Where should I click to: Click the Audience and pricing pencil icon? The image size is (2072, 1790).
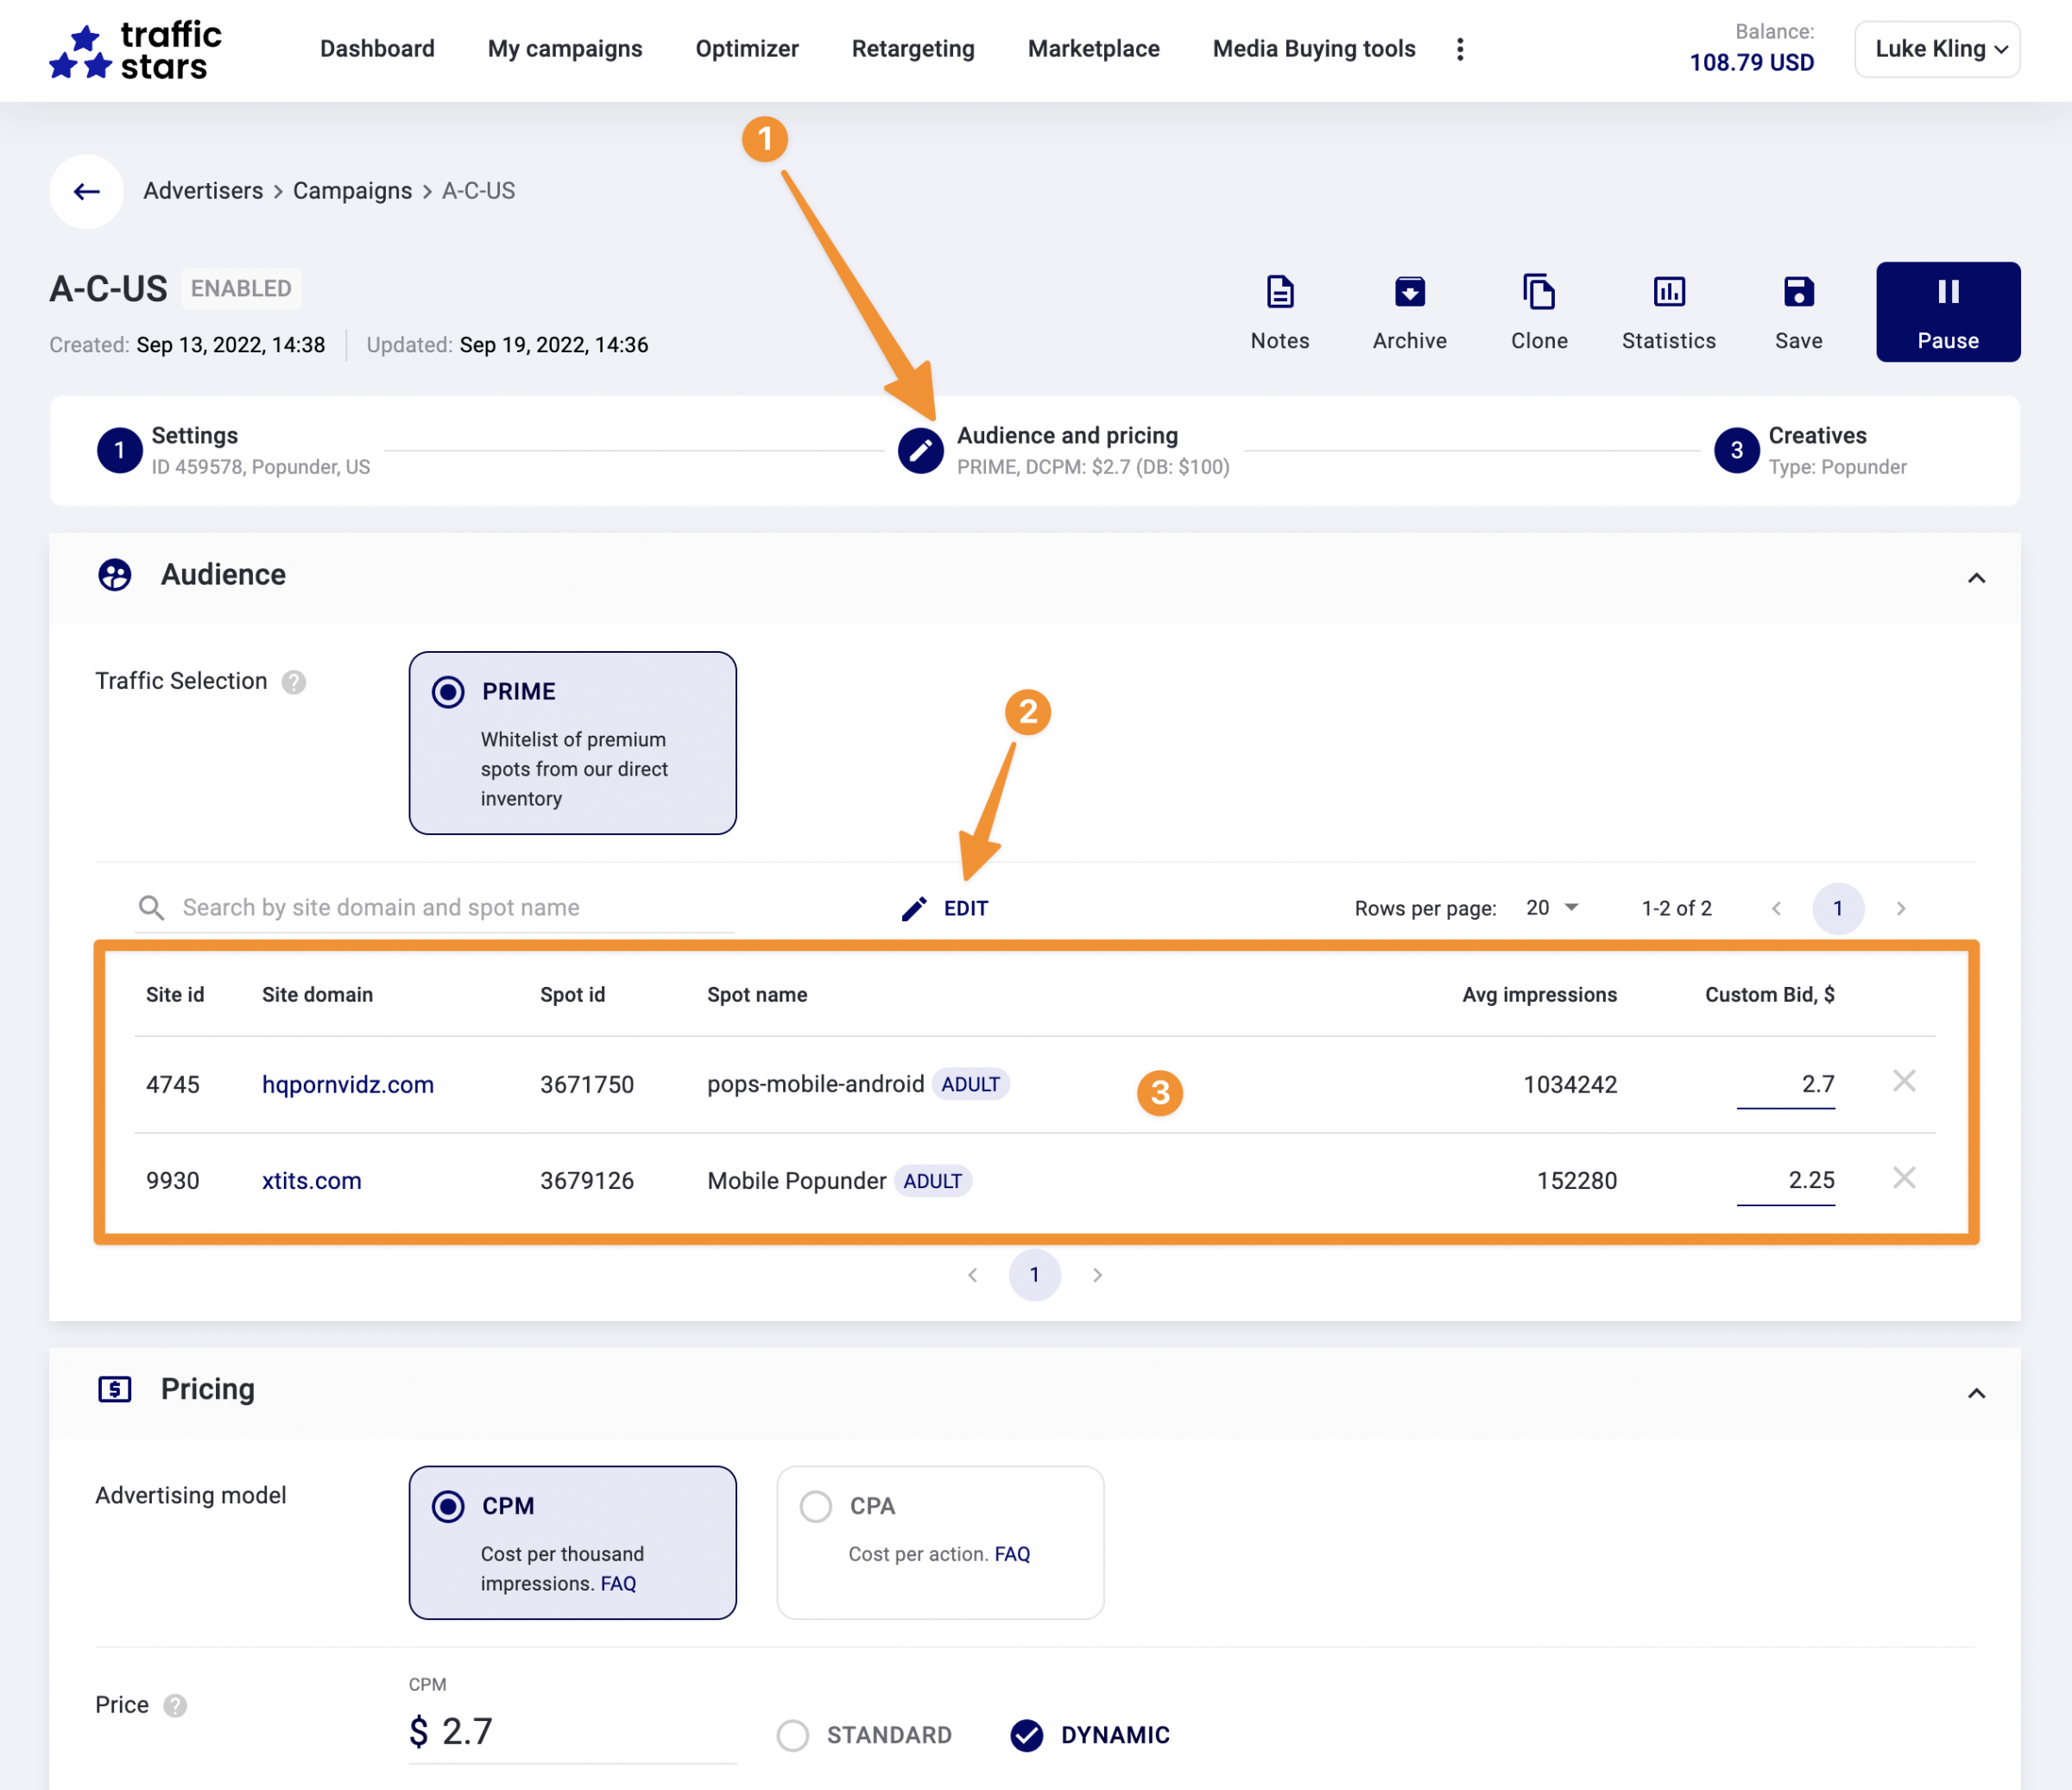[x=920, y=450]
